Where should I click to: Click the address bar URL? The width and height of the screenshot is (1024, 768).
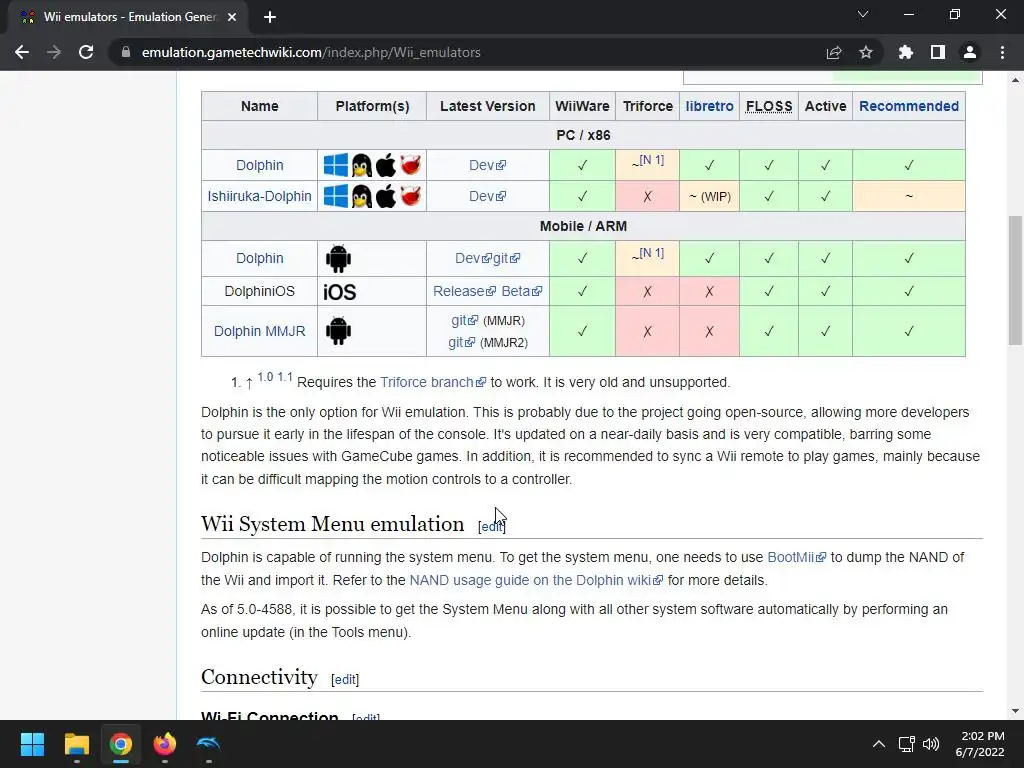tap(311, 52)
